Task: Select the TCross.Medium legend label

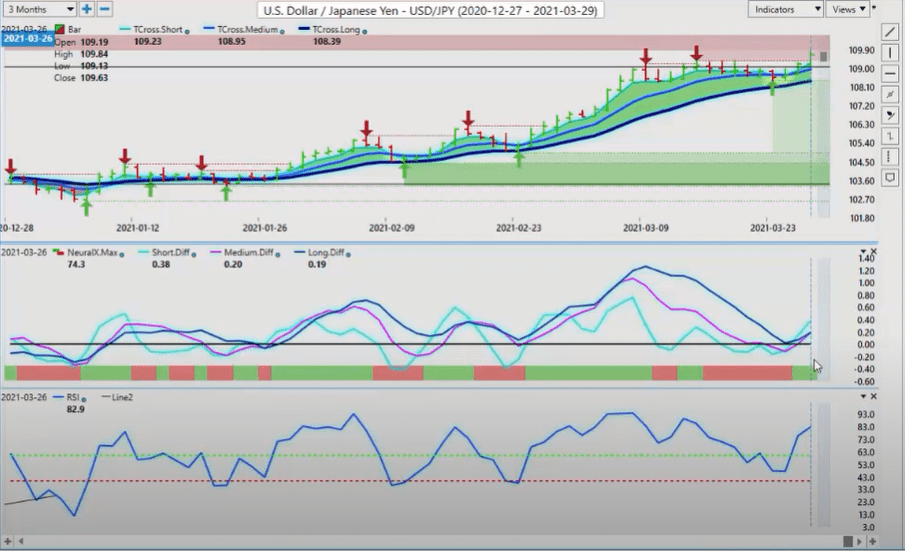Action: (x=247, y=29)
